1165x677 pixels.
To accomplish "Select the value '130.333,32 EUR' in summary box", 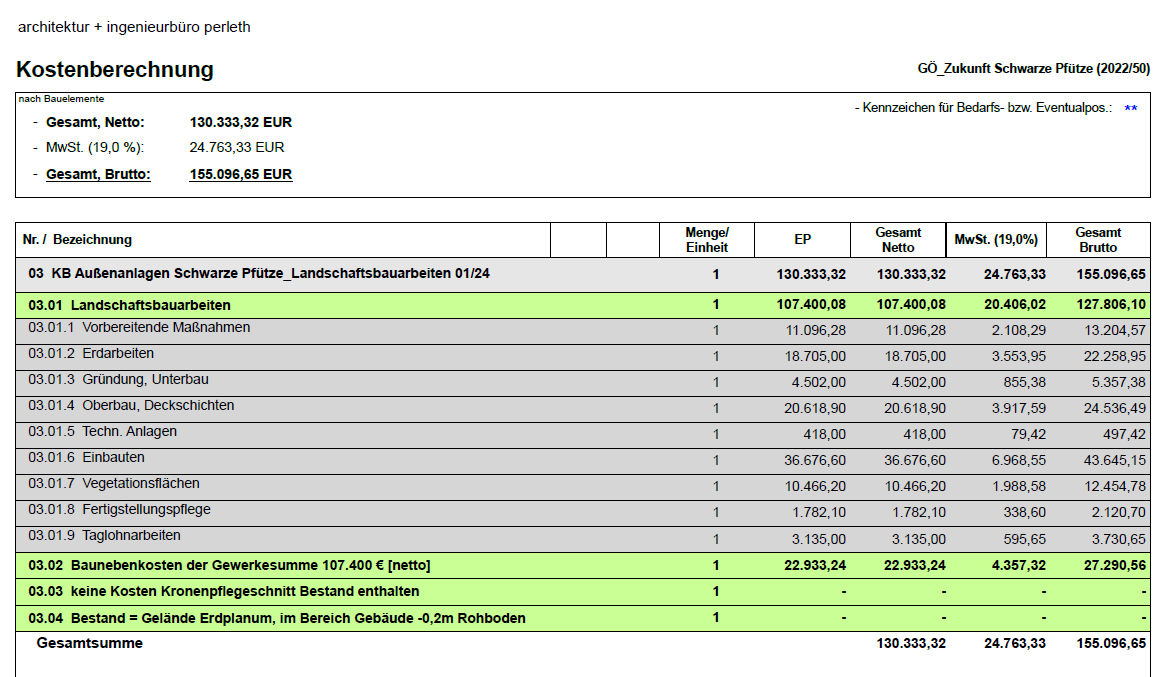I will (241, 122).
